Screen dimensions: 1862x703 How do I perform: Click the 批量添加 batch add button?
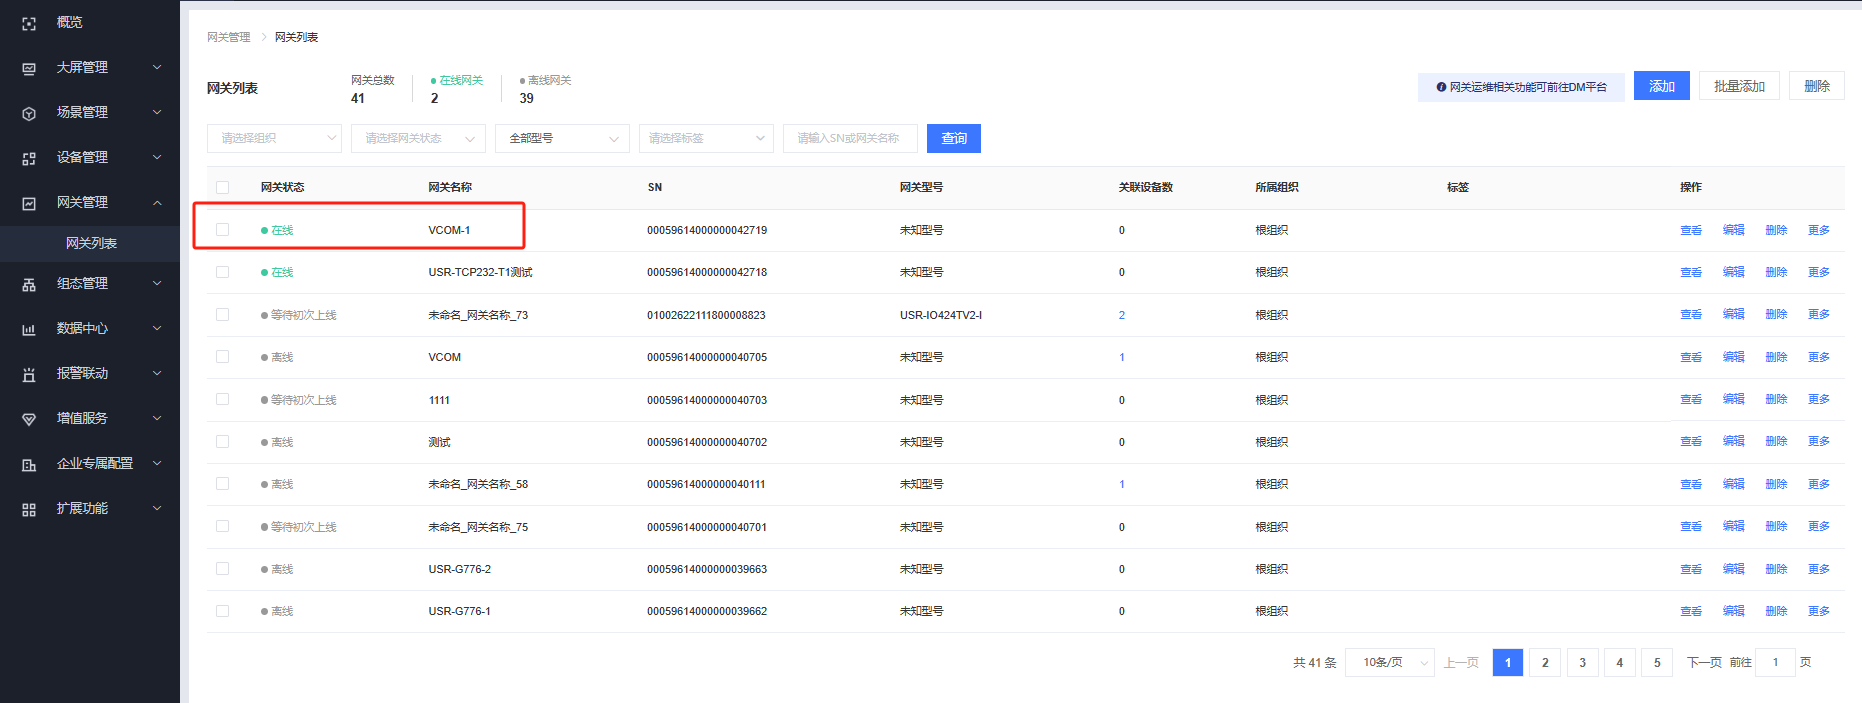coord(1739,86)
